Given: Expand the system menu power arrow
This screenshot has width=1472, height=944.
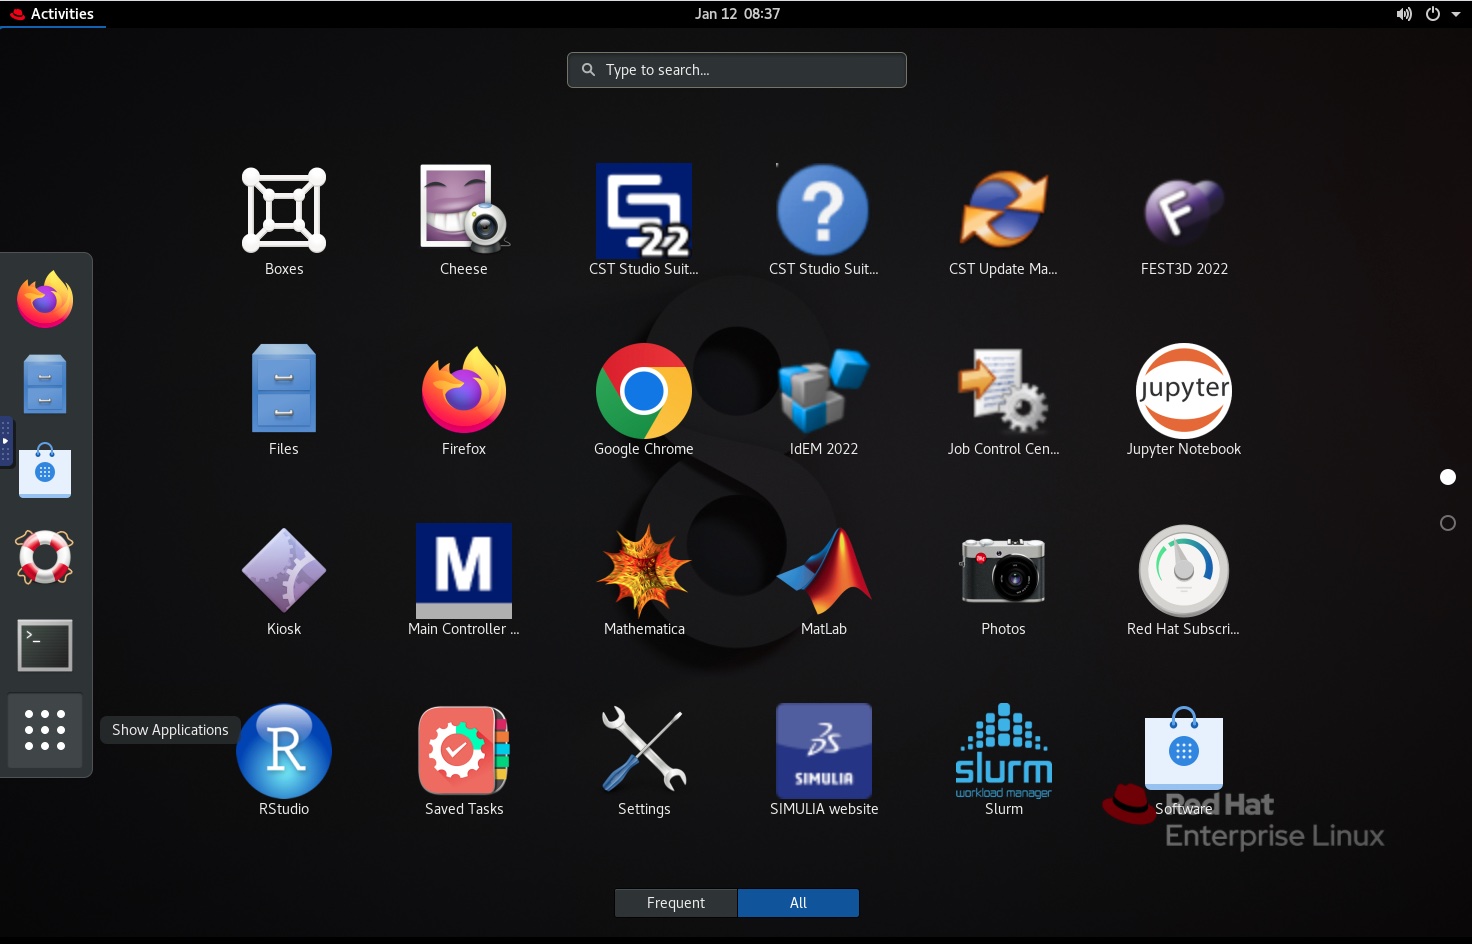Looking at the screenshot, I should point(1455,14).
